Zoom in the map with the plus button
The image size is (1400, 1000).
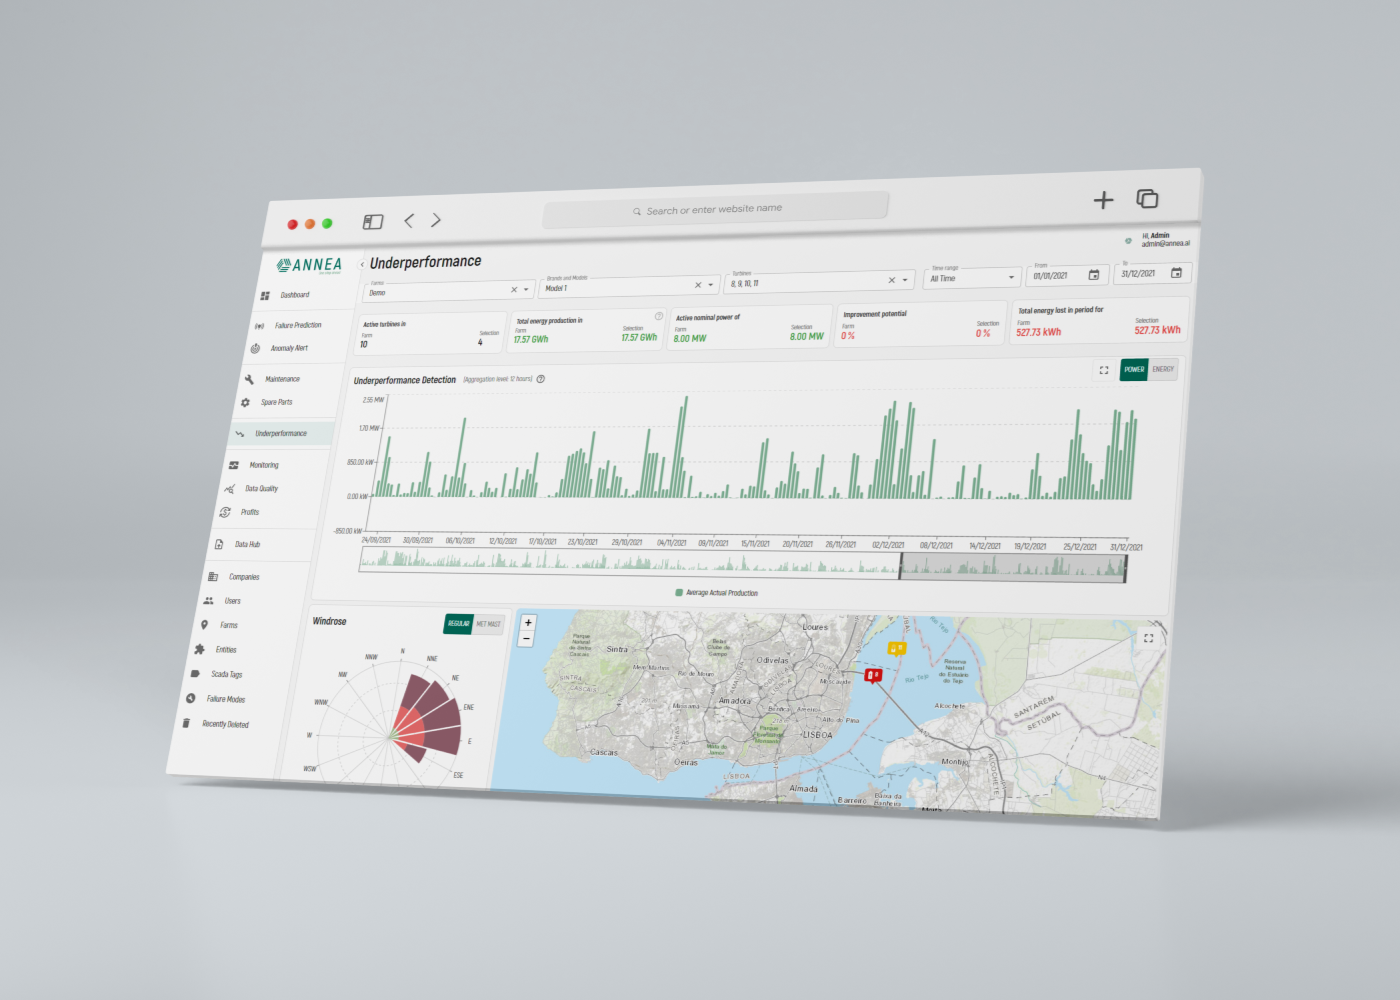(528, 623)
